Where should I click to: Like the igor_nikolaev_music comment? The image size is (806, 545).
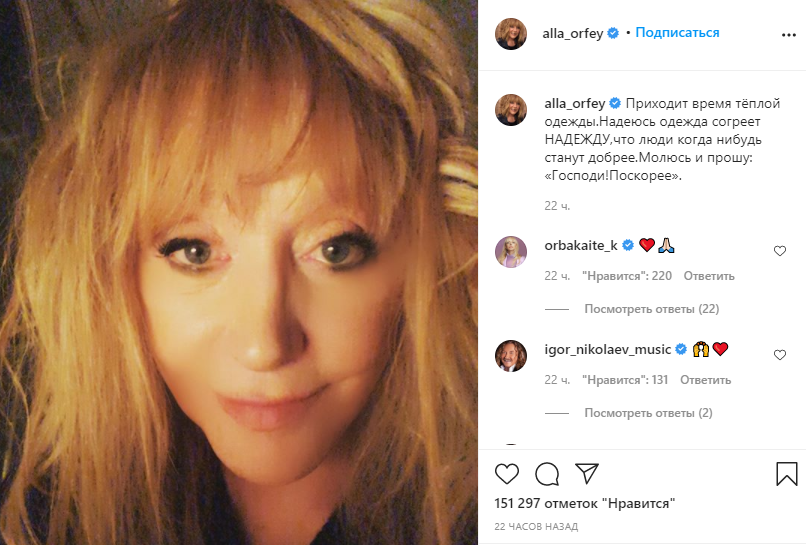pos(780,355)
